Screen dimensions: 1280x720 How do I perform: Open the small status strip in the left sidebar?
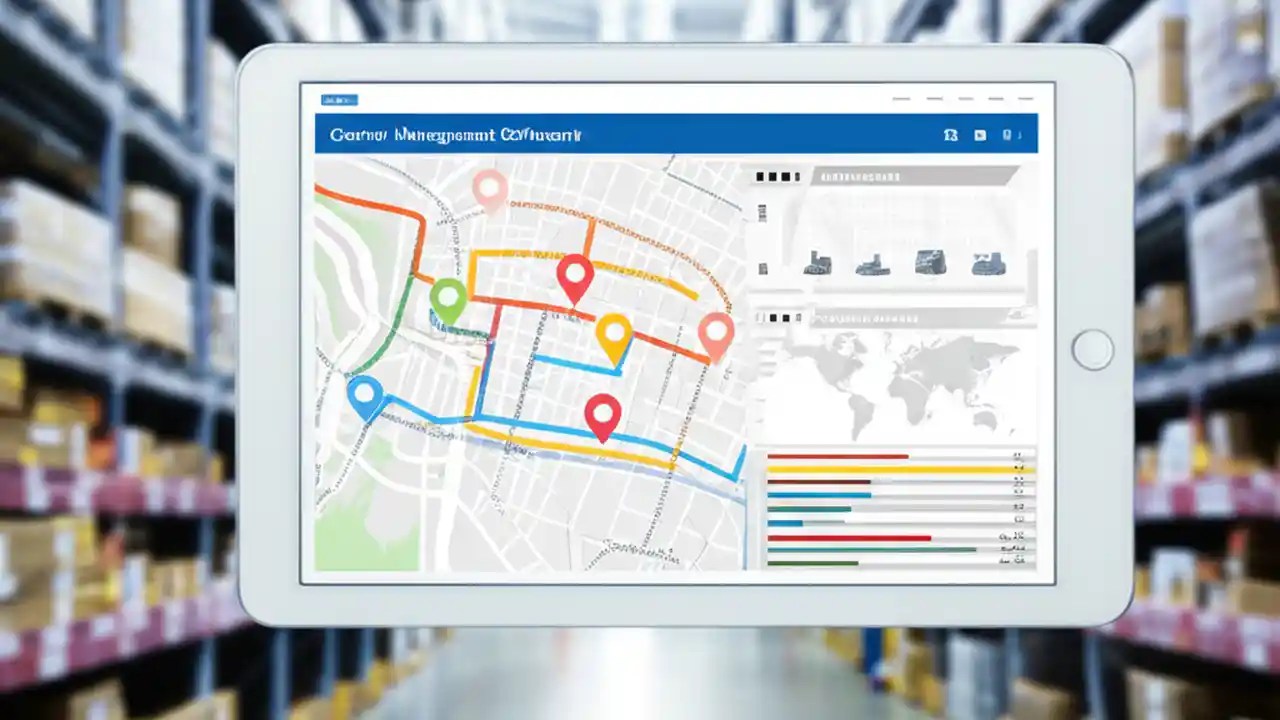tap(762, 212)
